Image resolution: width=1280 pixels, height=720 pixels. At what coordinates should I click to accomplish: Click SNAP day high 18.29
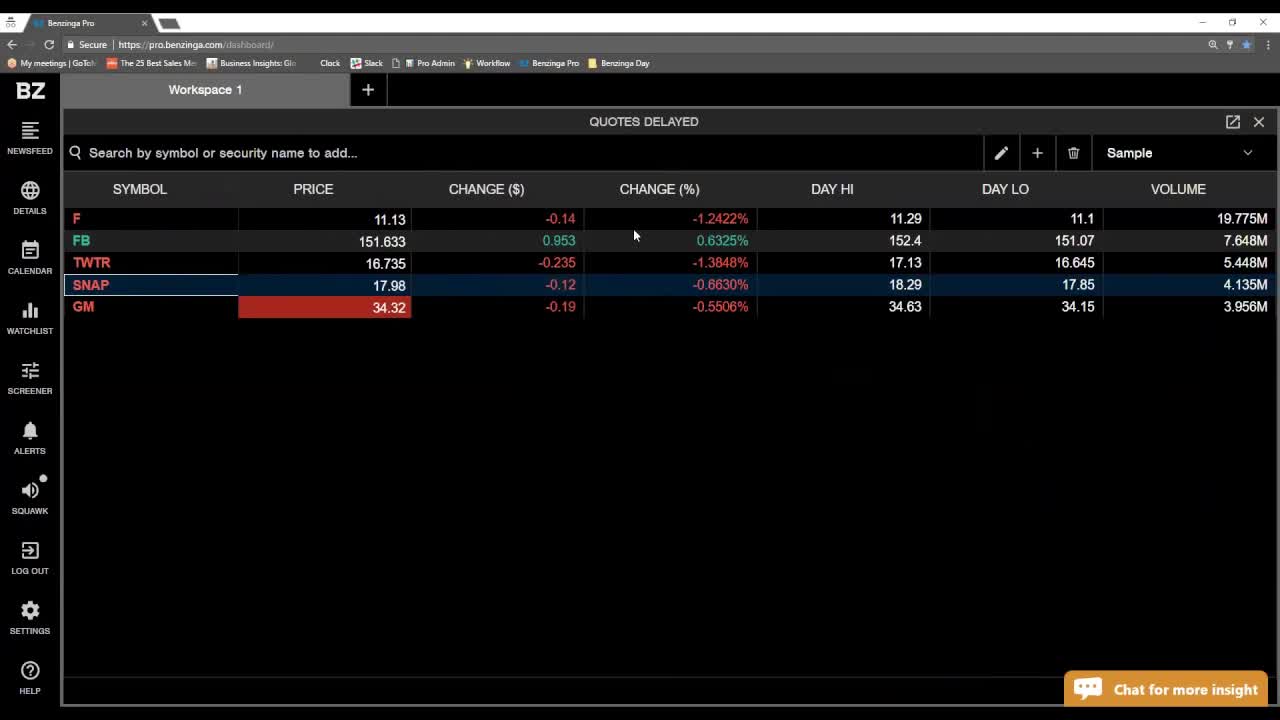905,285
